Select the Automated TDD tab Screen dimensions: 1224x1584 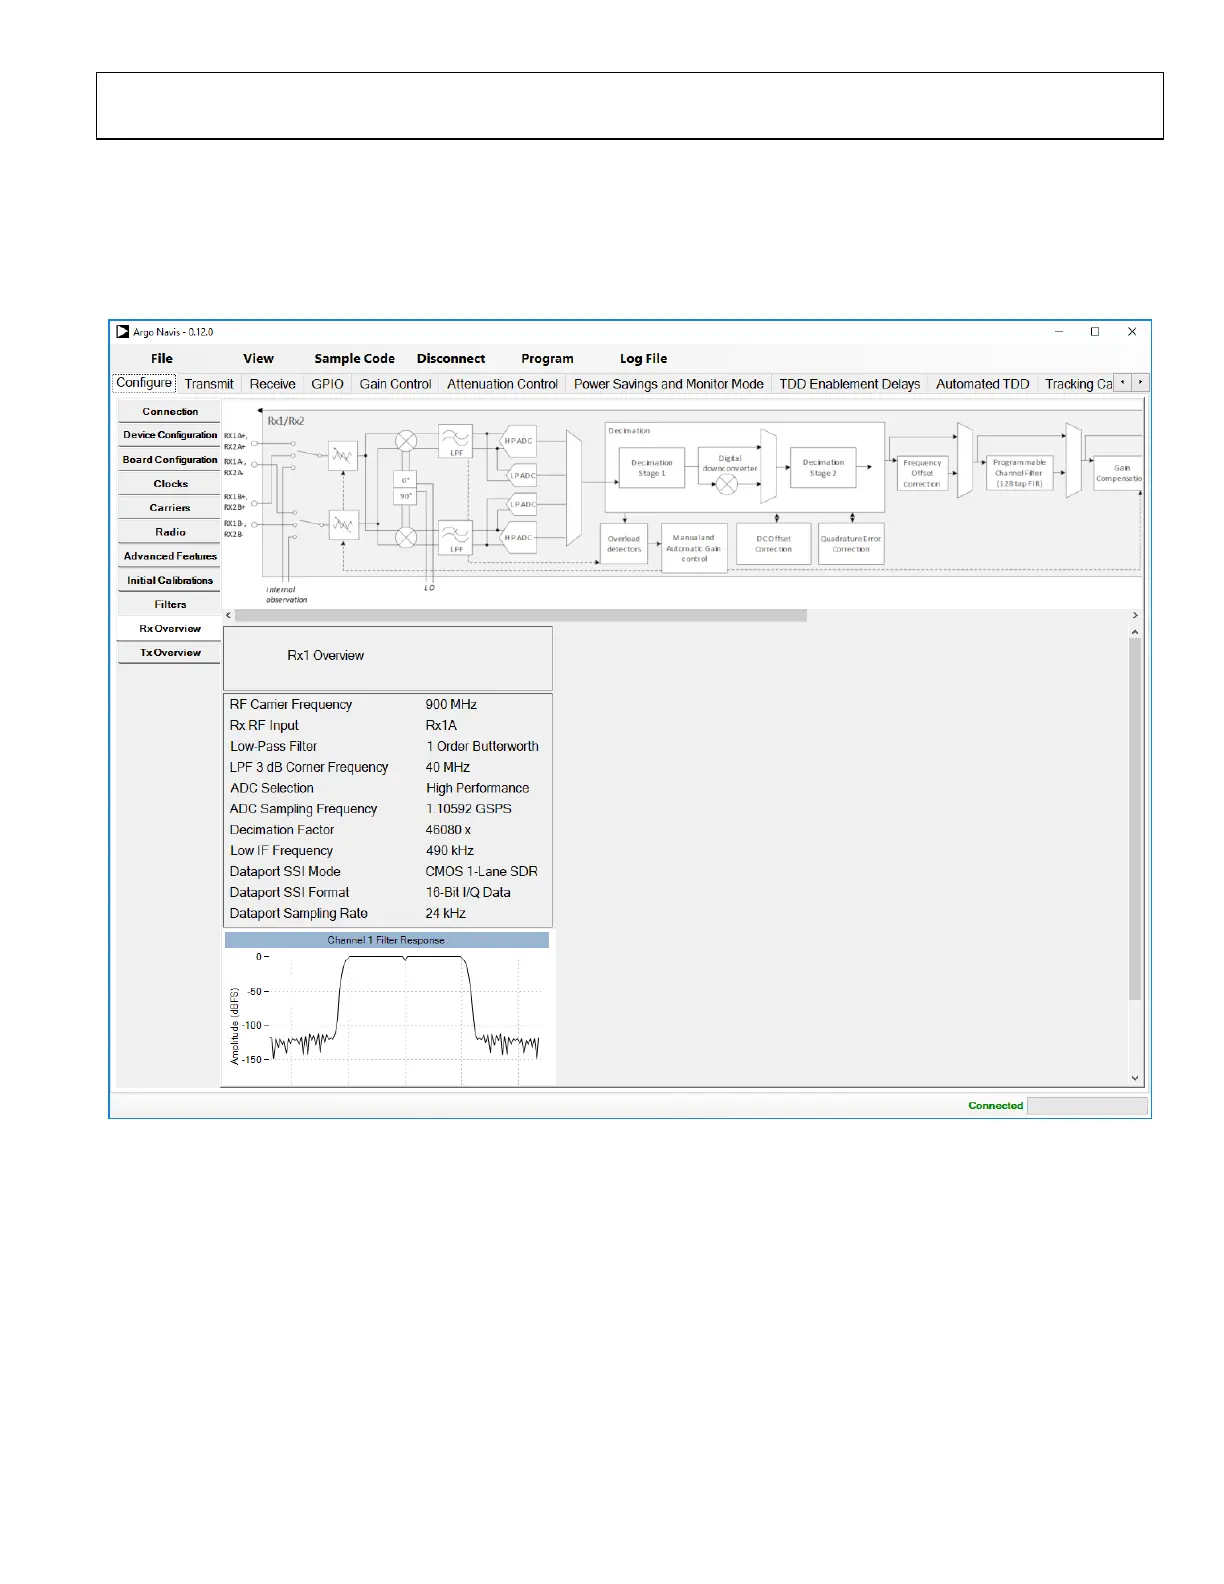click(x=982, y=384)
